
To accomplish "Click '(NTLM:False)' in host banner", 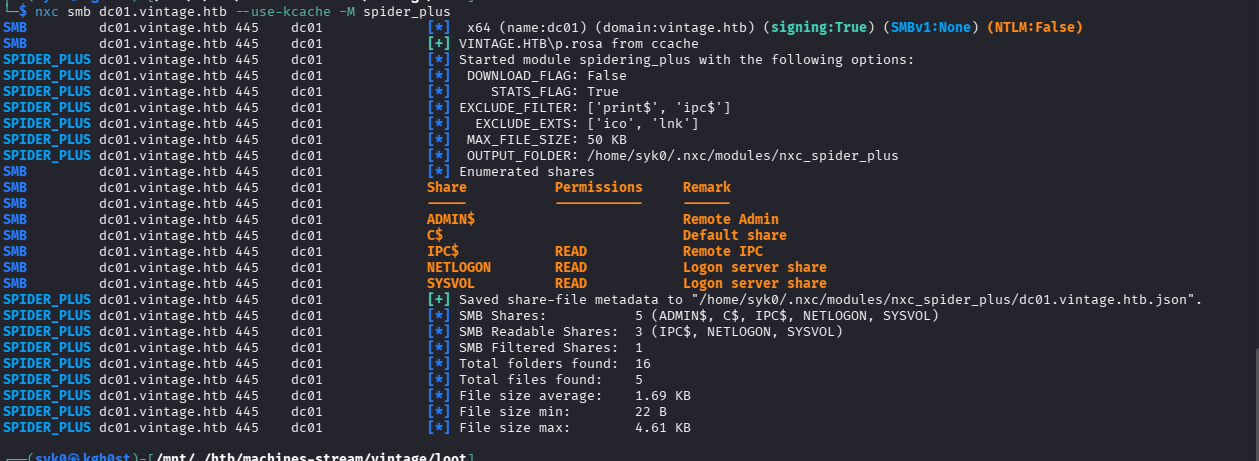I will [x=1035, y=27].
